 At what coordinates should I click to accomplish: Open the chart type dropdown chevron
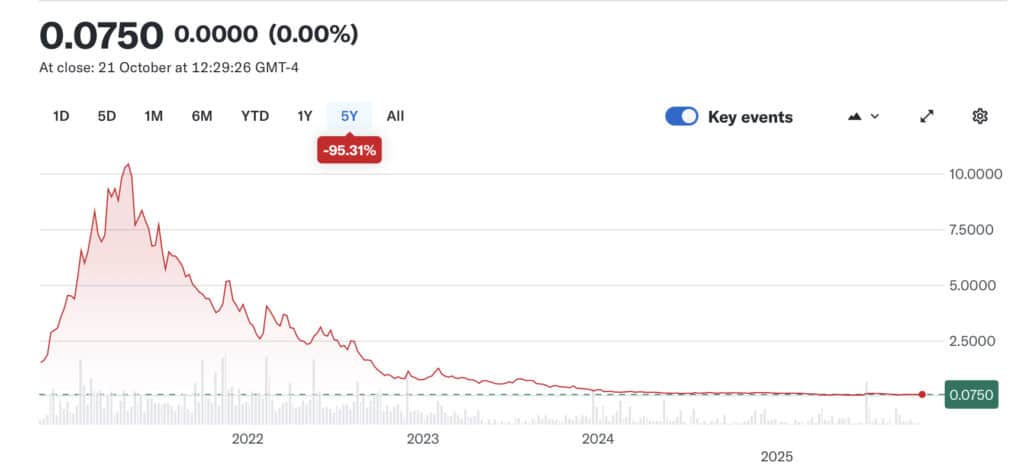point(875,116)
